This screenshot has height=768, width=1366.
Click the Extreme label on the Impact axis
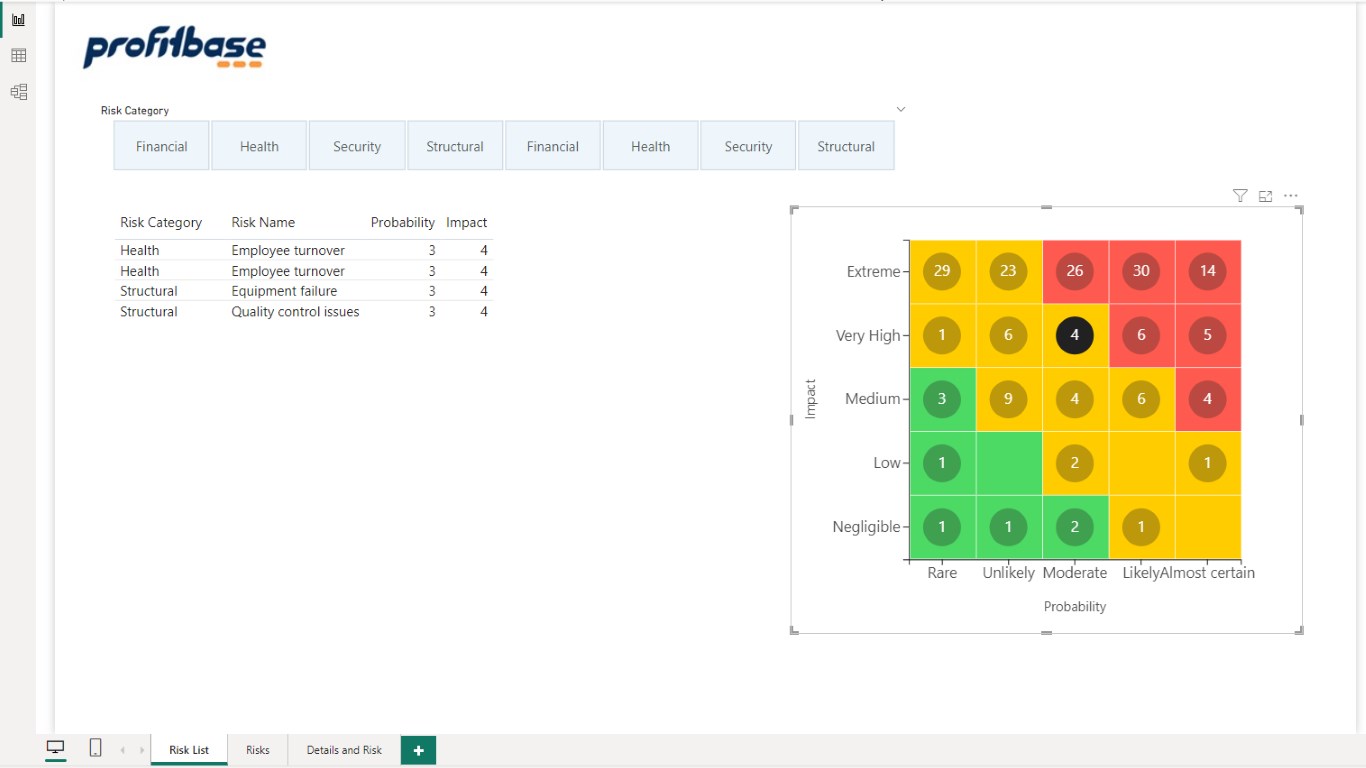[x=873, y=272]
